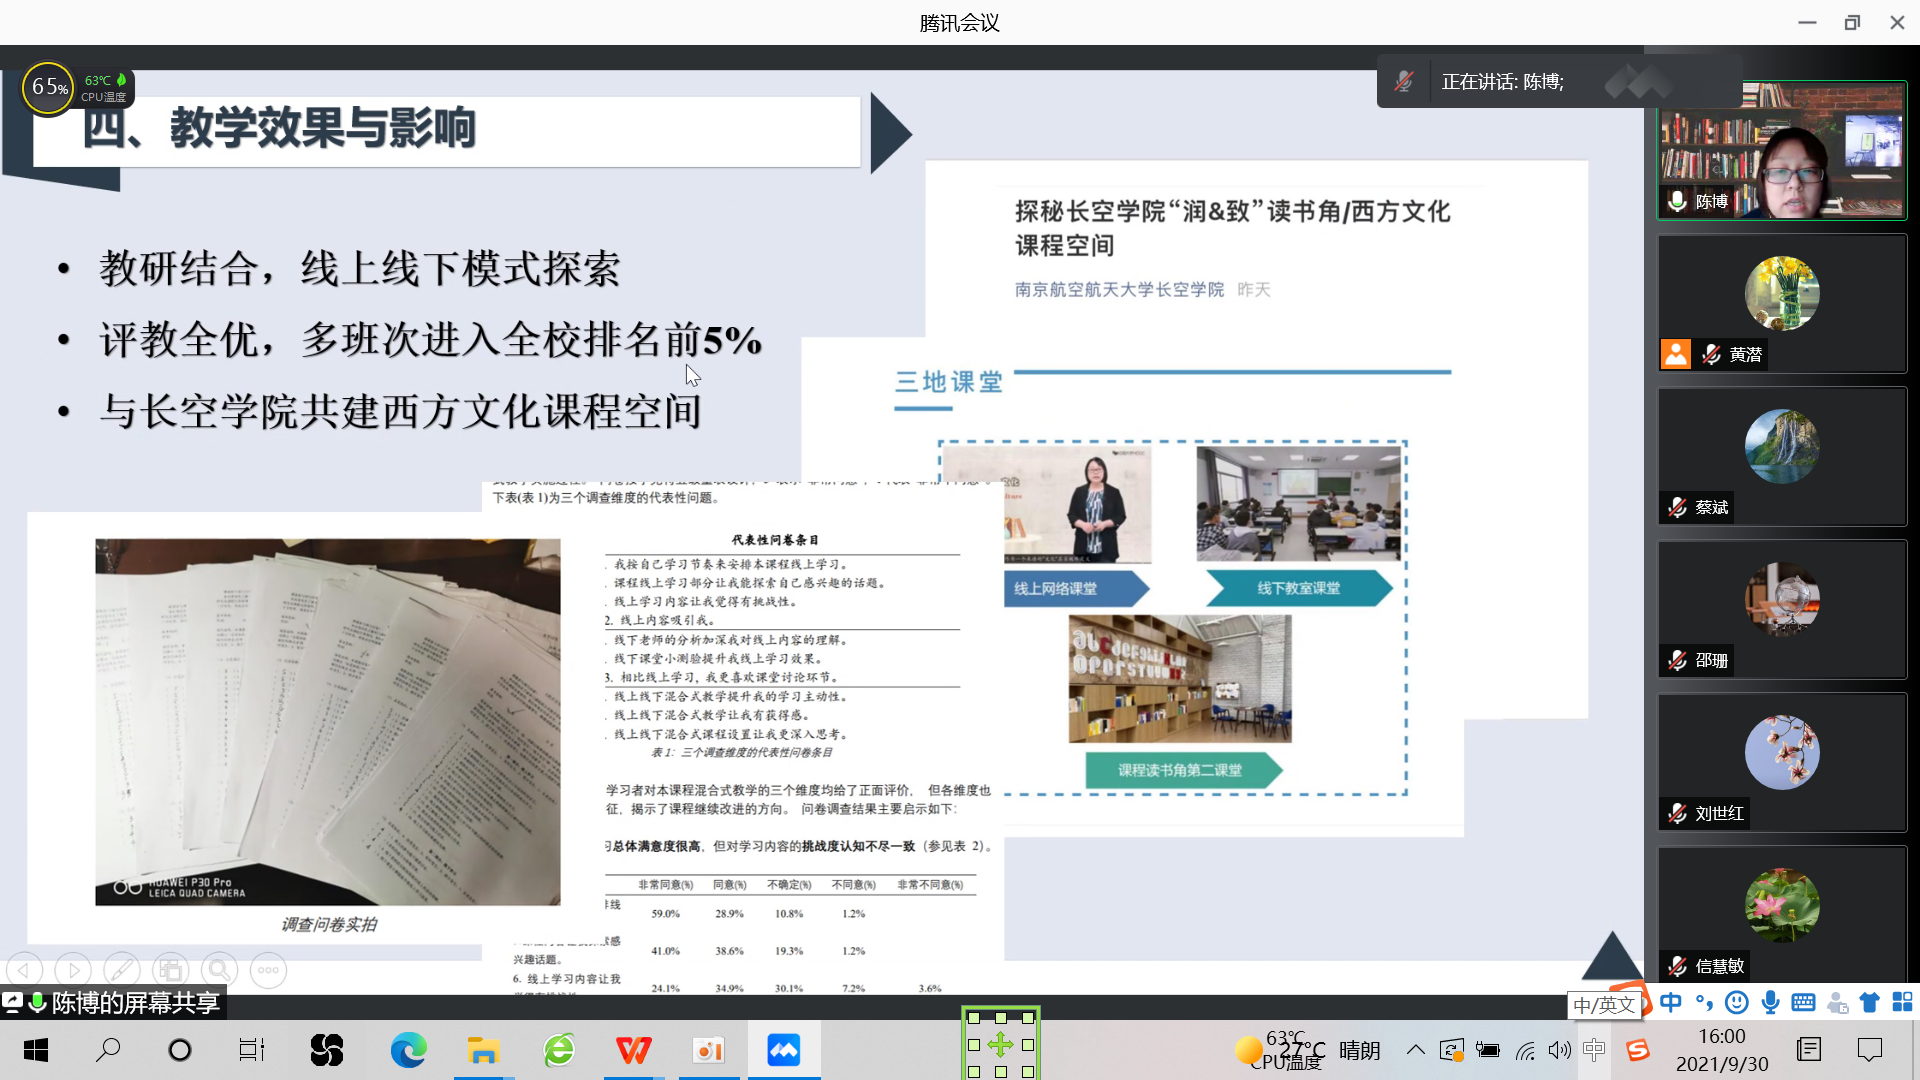
Task: Click the magnifier zoom icon on the slide
Action: pos(219,970)
